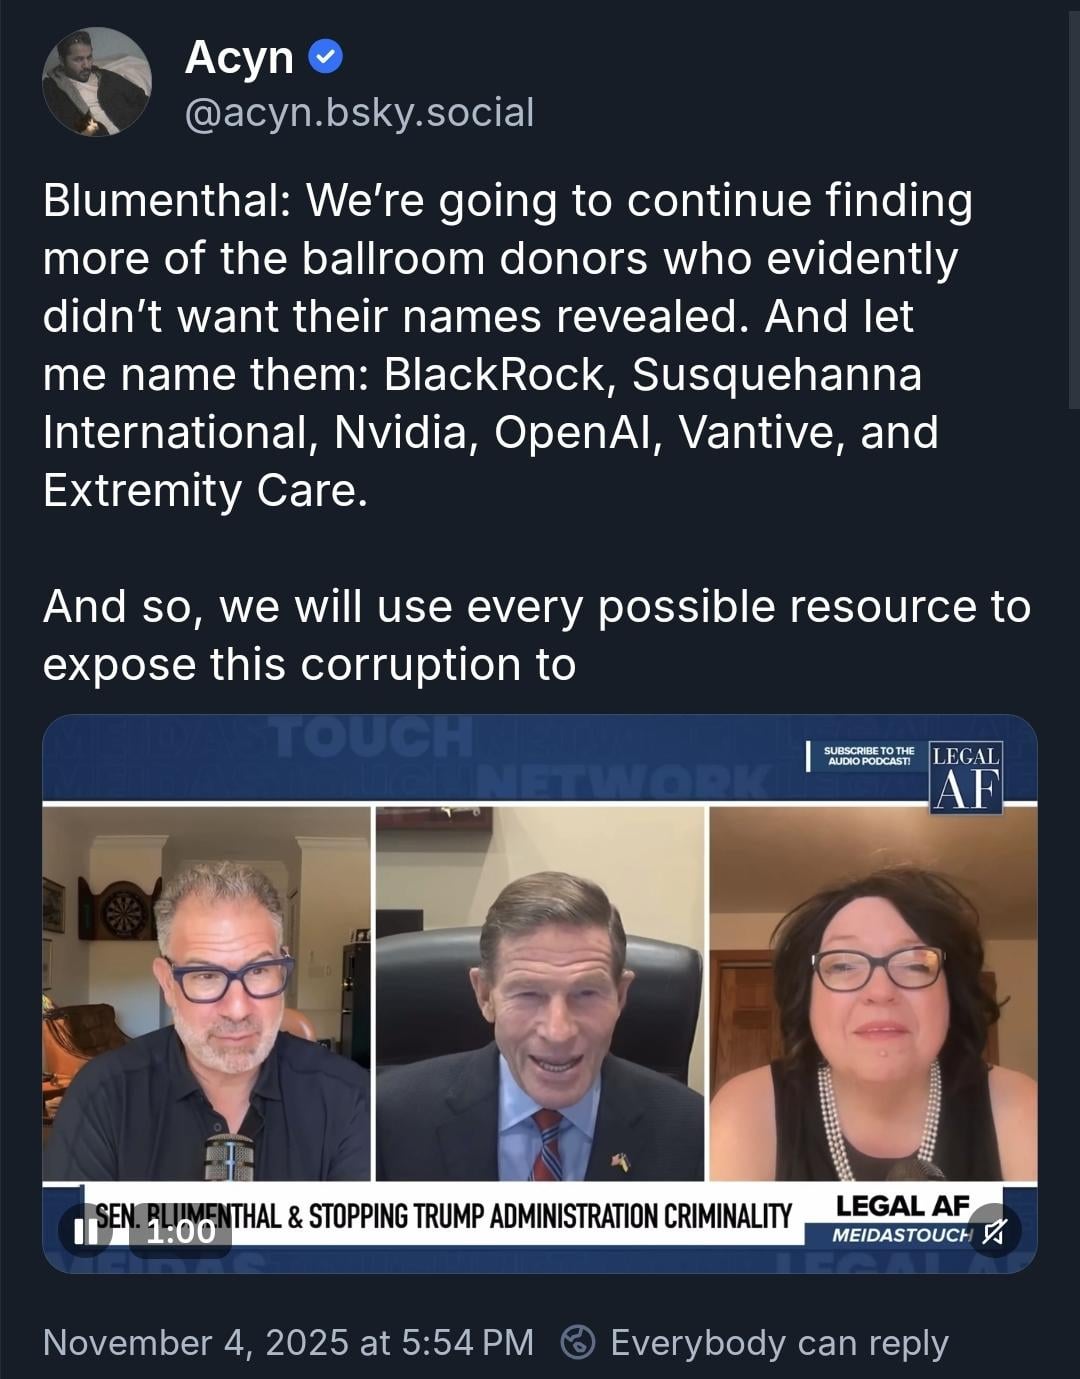The width and height of the screenshot is (1080, 1379).
Task: Click the LEGAL AF logo in the video corner
Action: pos(966,776)
